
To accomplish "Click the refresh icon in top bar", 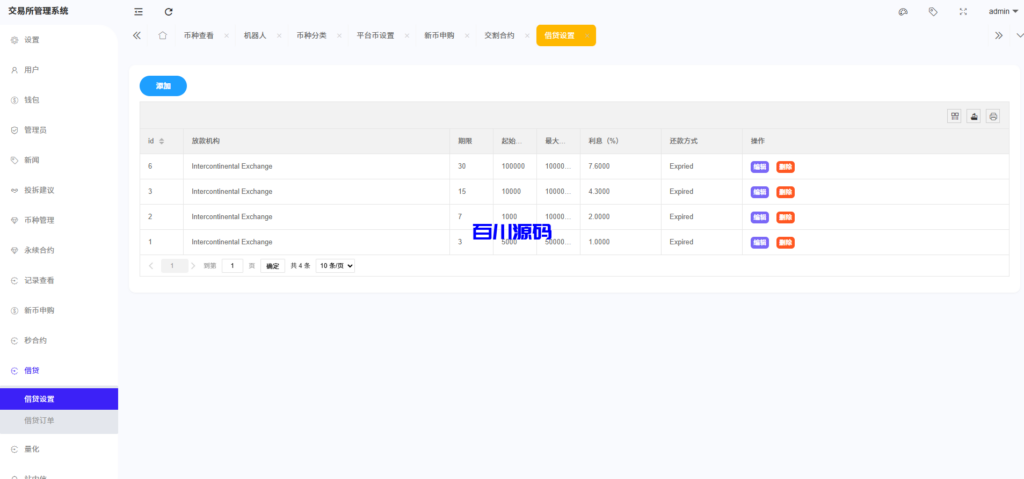I will 168,12.
